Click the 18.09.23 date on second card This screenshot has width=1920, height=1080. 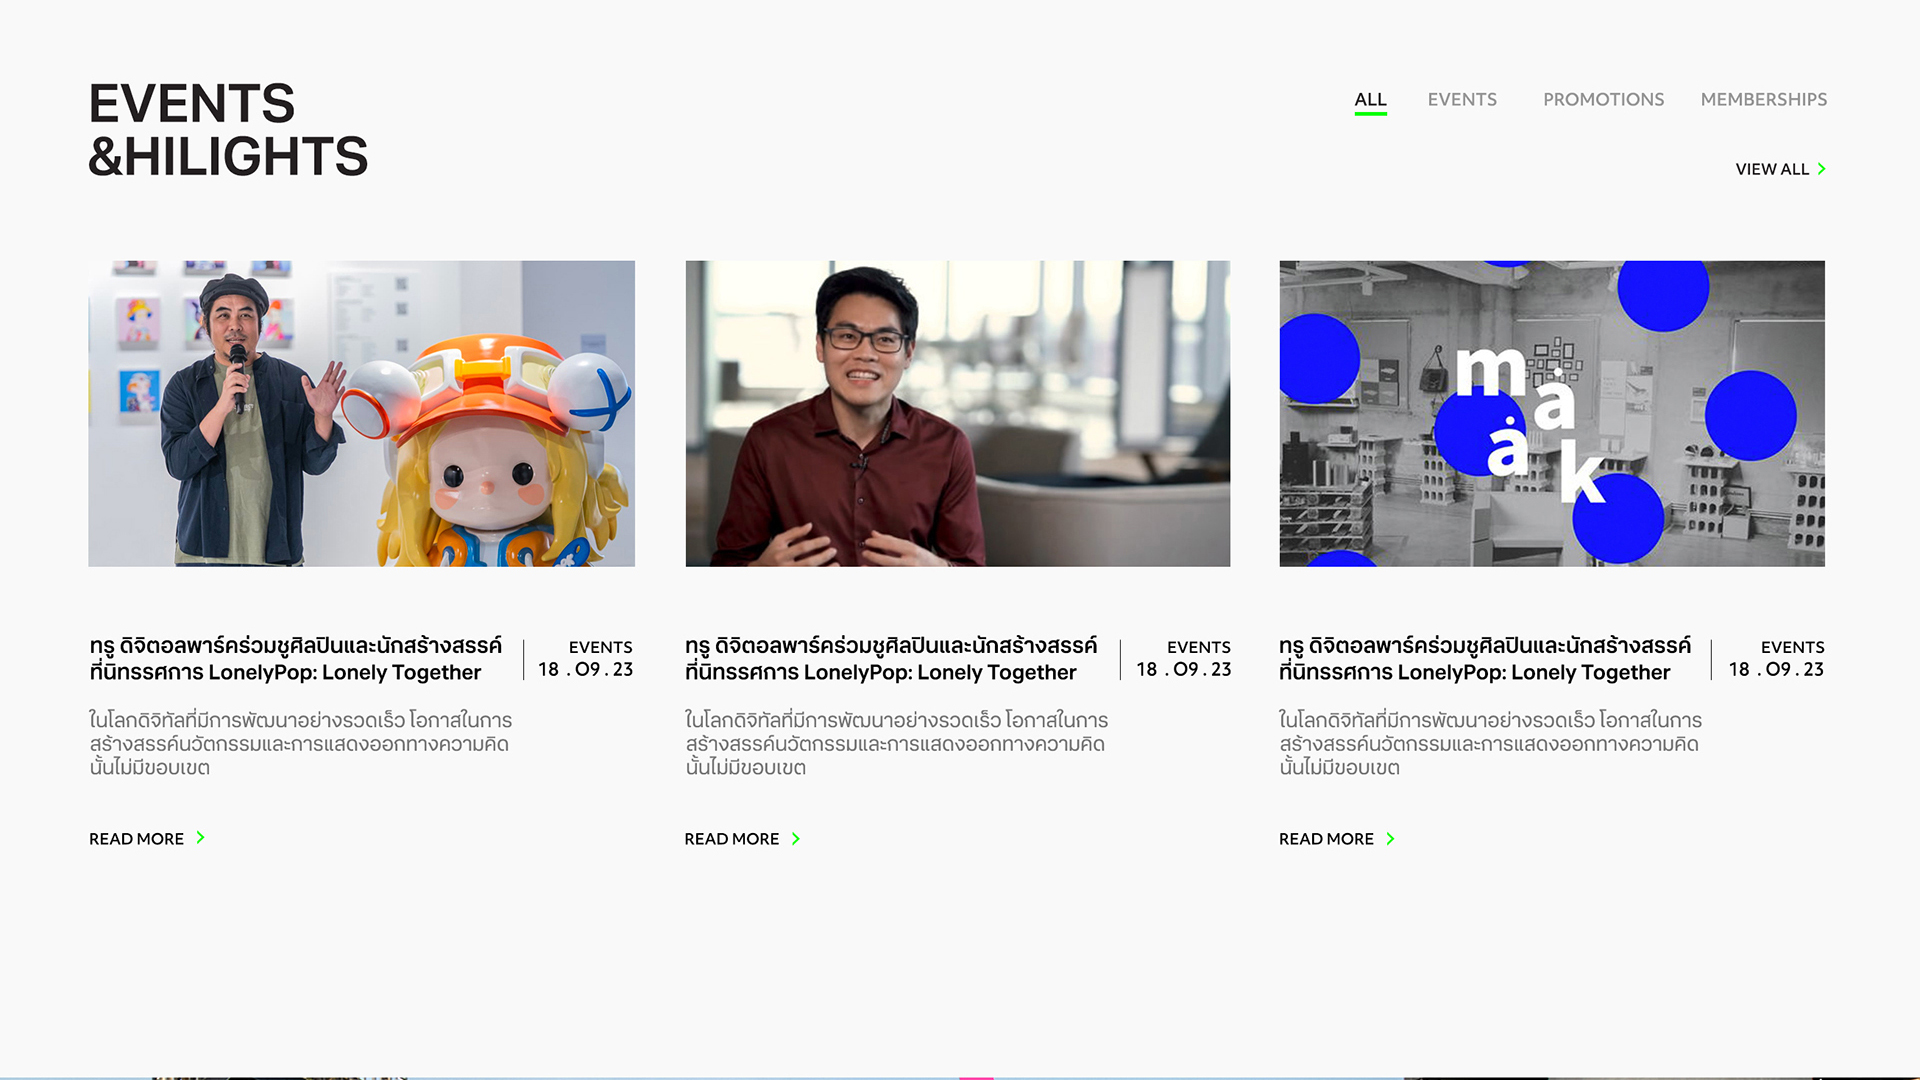(1183, 670)
